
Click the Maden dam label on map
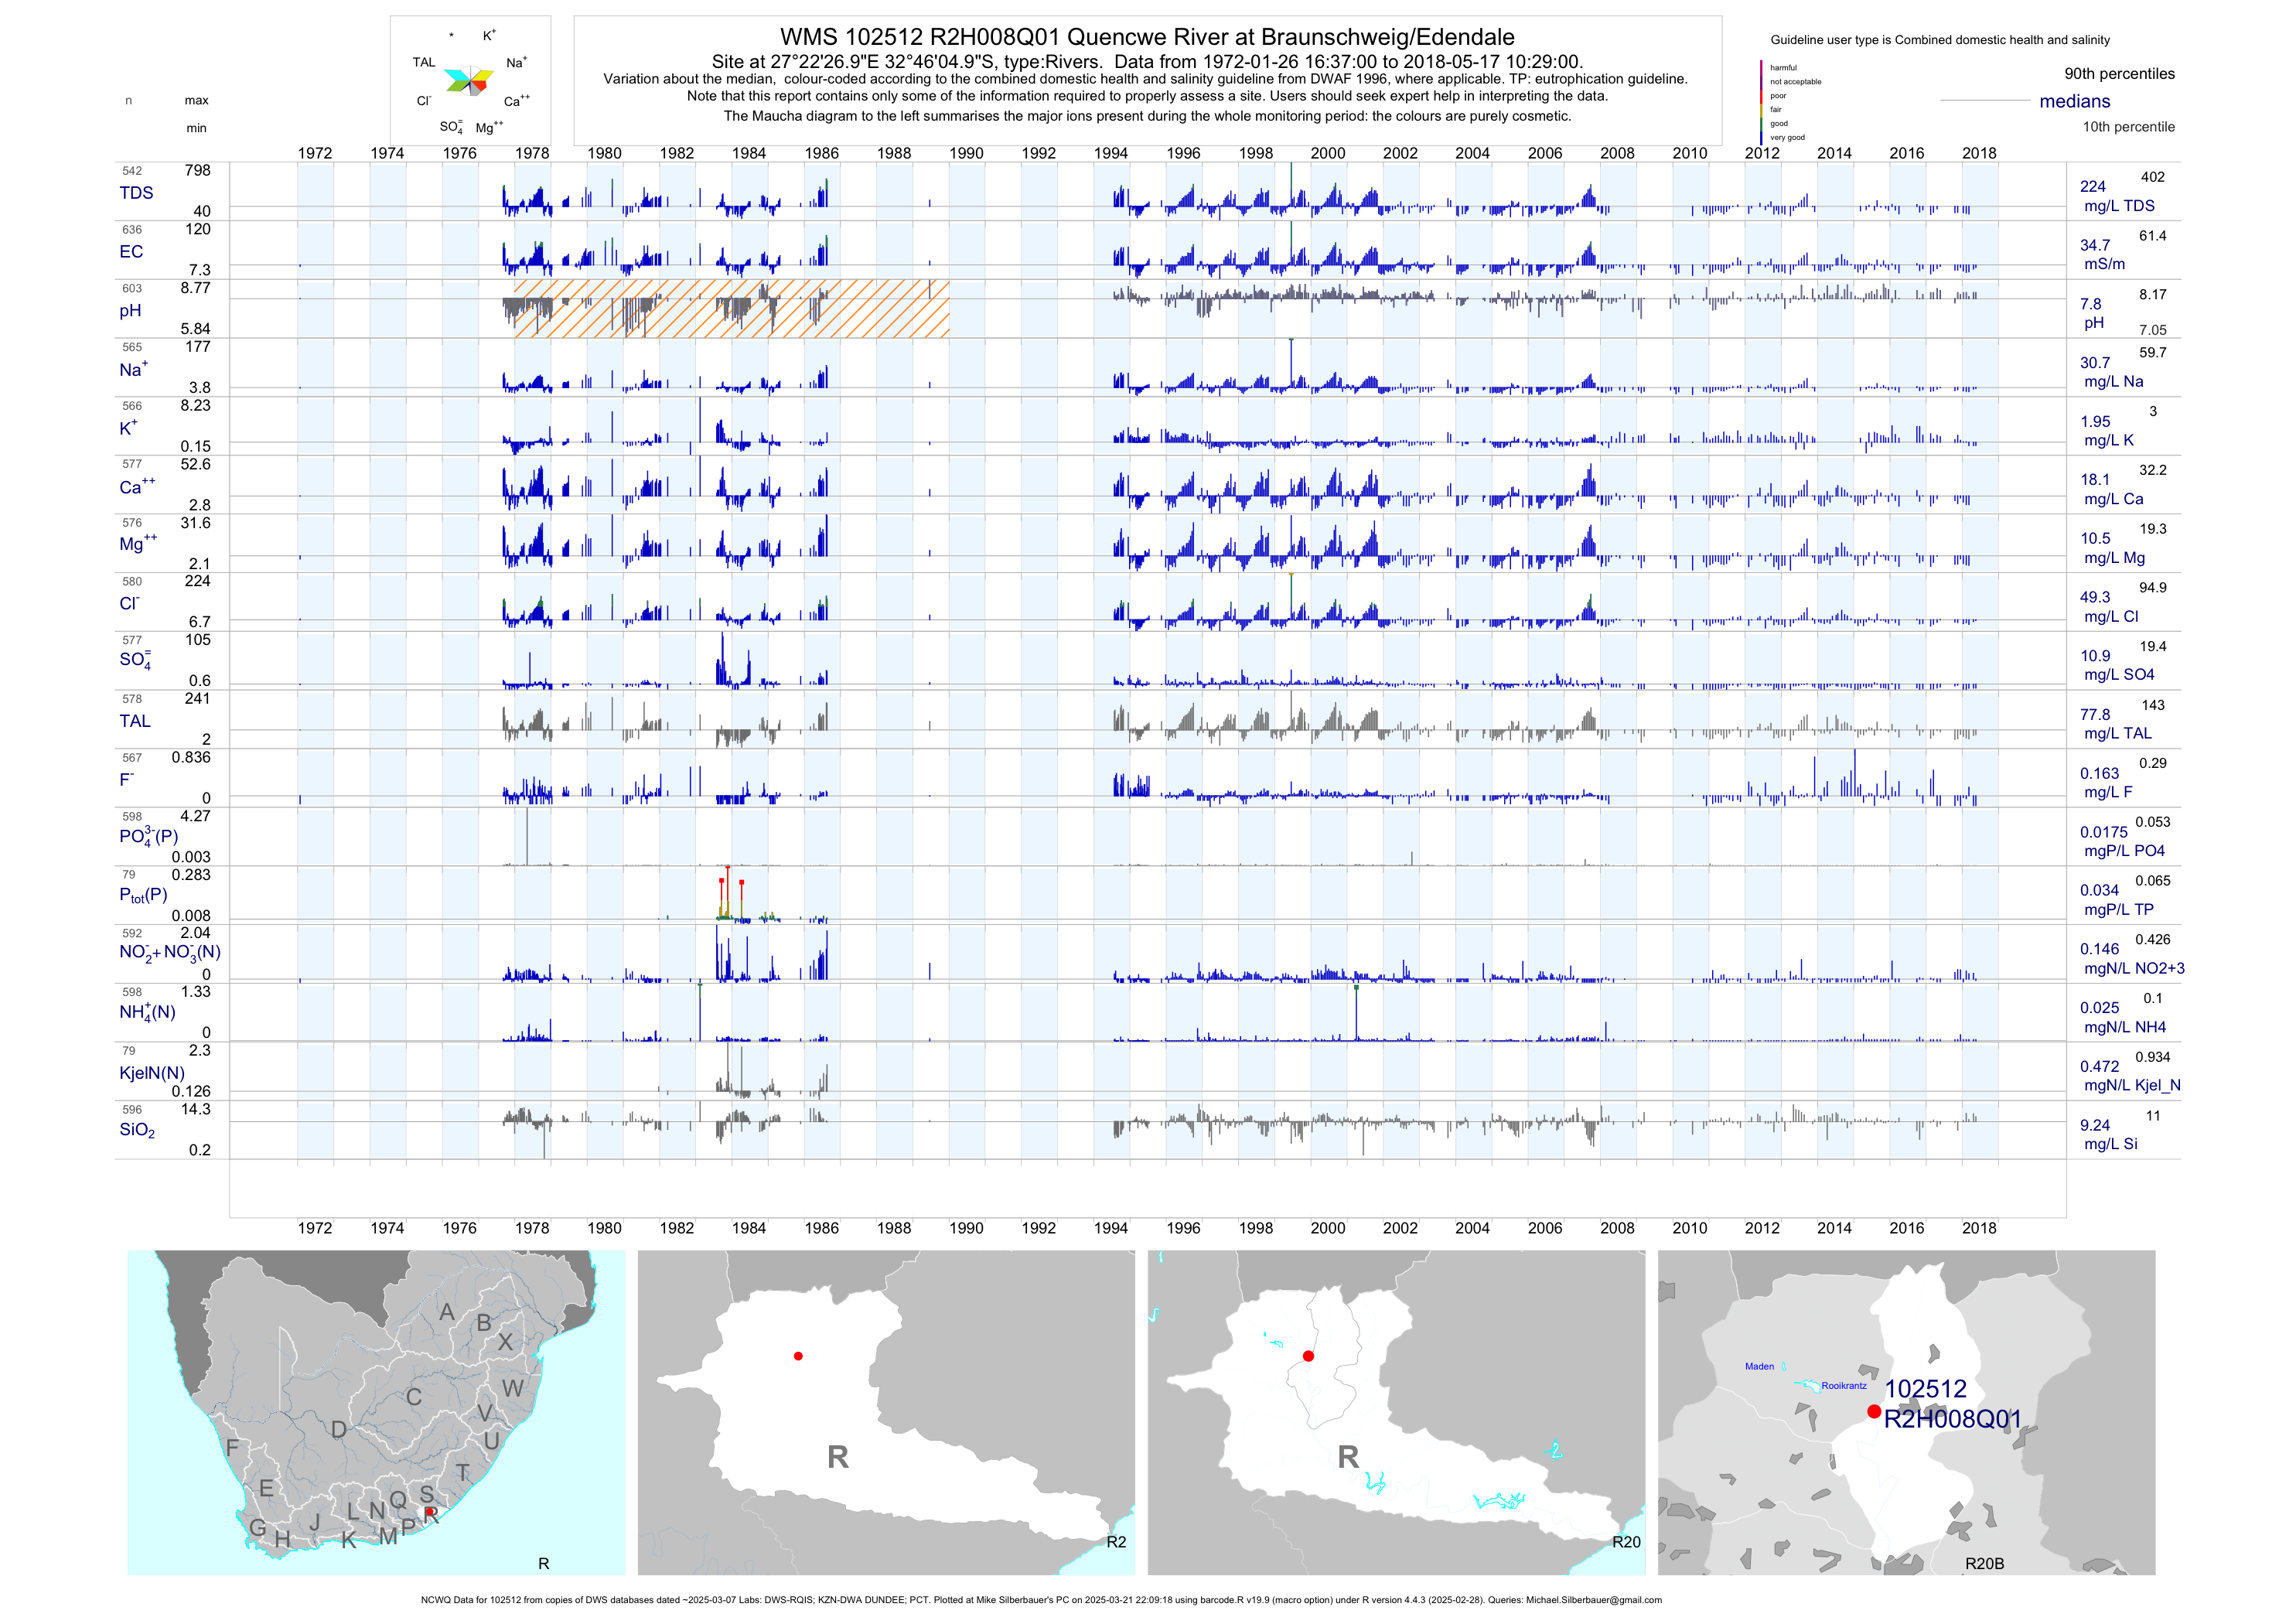[1759, 1366]
